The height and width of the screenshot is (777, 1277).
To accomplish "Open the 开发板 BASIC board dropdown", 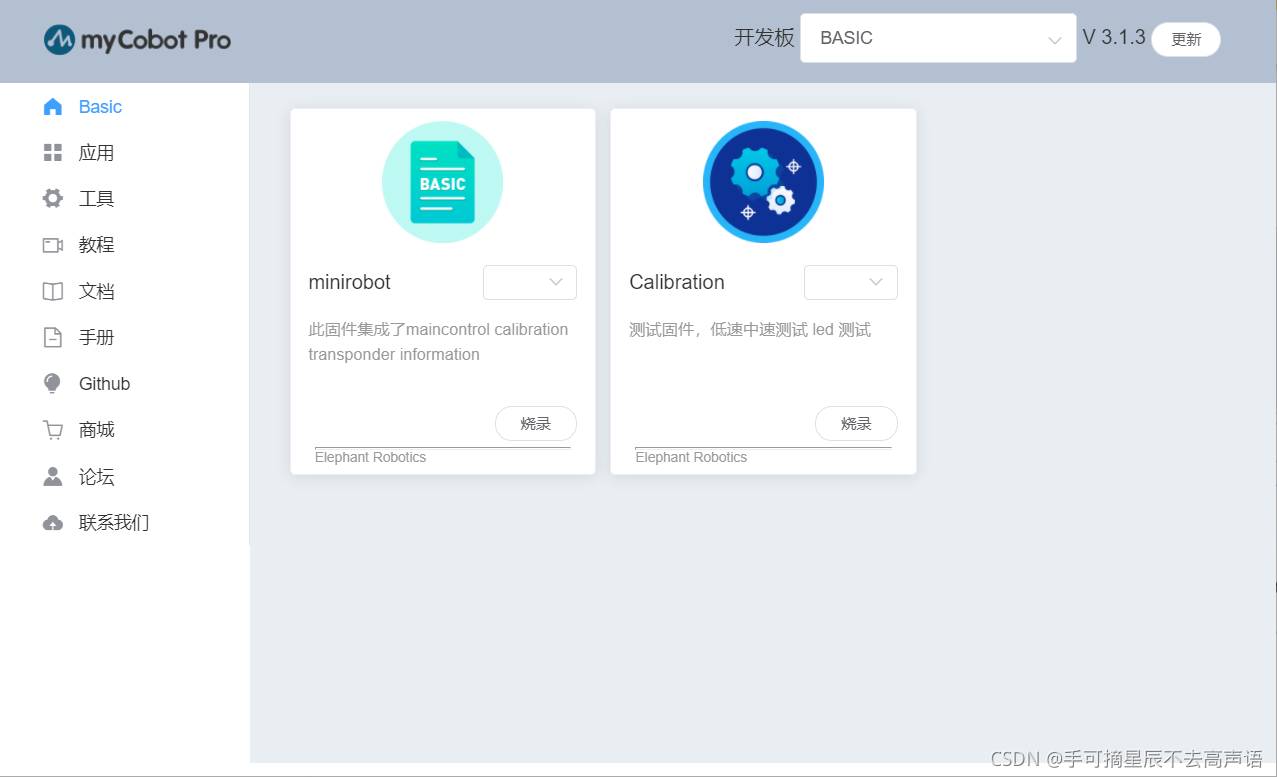I will click(x=938, y=38).
